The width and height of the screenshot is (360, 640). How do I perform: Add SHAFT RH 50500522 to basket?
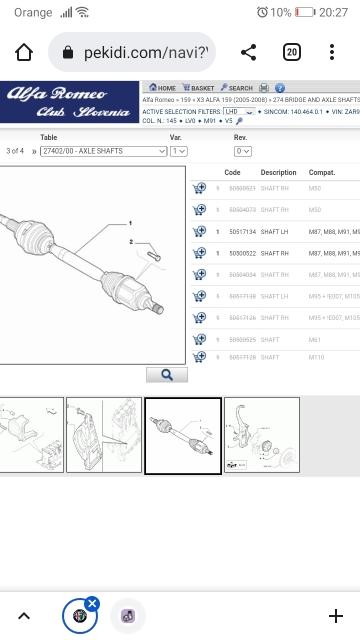tap(199, 253)
